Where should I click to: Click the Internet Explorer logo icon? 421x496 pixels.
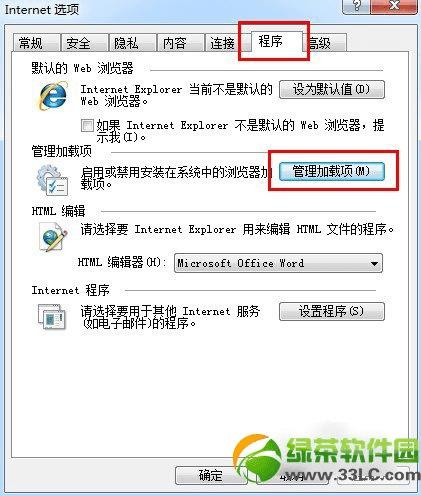(x=53, y=96)
